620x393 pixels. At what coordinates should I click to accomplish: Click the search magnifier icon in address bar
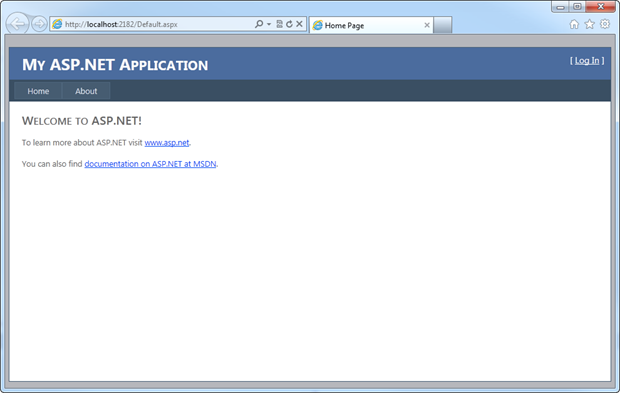(259, 24)
